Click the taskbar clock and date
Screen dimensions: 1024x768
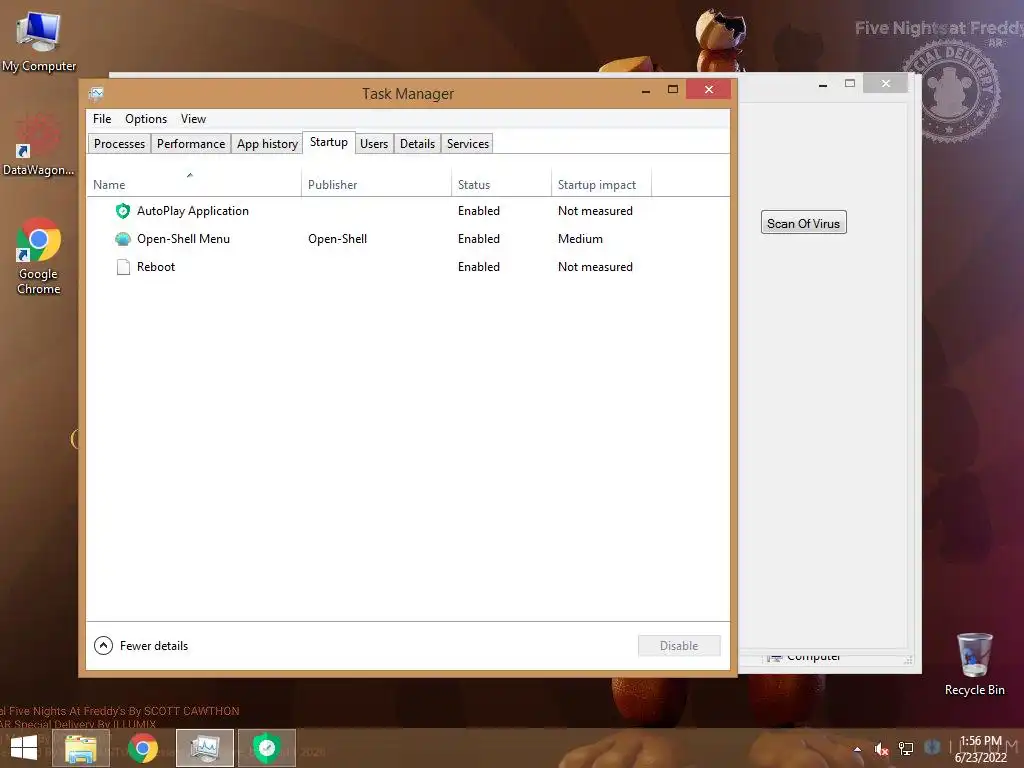pos(981,749)
